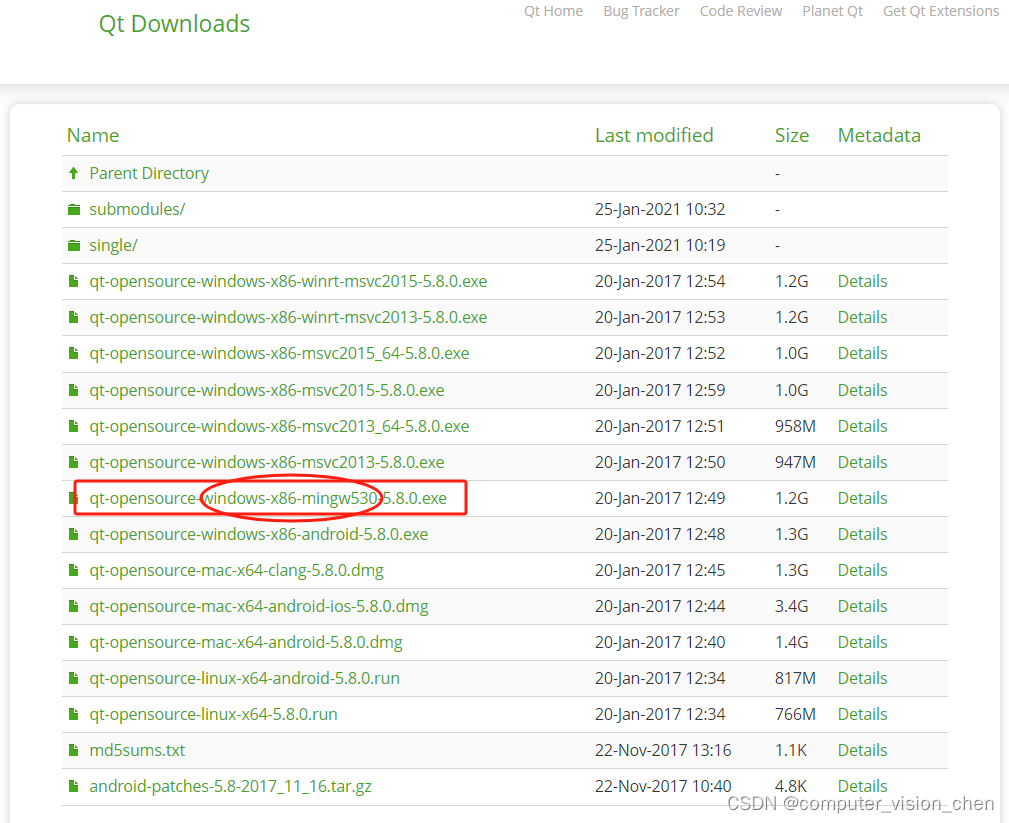This screenshot has height=823, width=1009.
Task: Click the file icon beside qt-opensource-windows-x86-mingw530-5.8.0.exe
Action: (74, 497)
